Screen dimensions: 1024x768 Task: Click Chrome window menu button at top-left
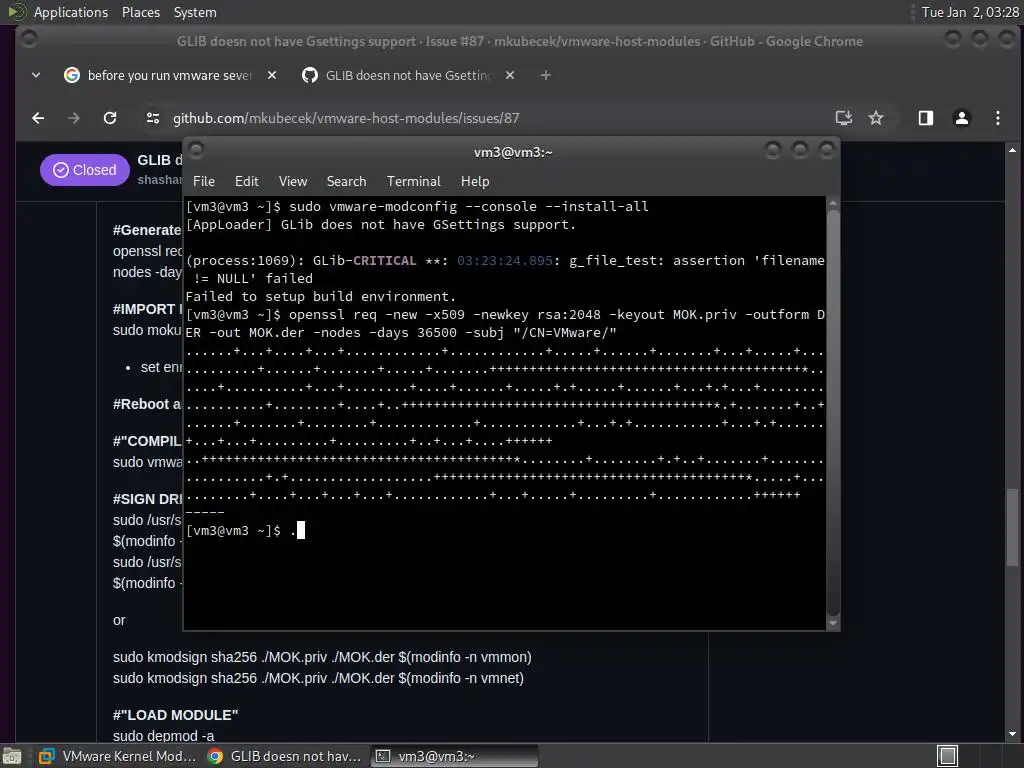pyautogui.click(x=29, y=39)
